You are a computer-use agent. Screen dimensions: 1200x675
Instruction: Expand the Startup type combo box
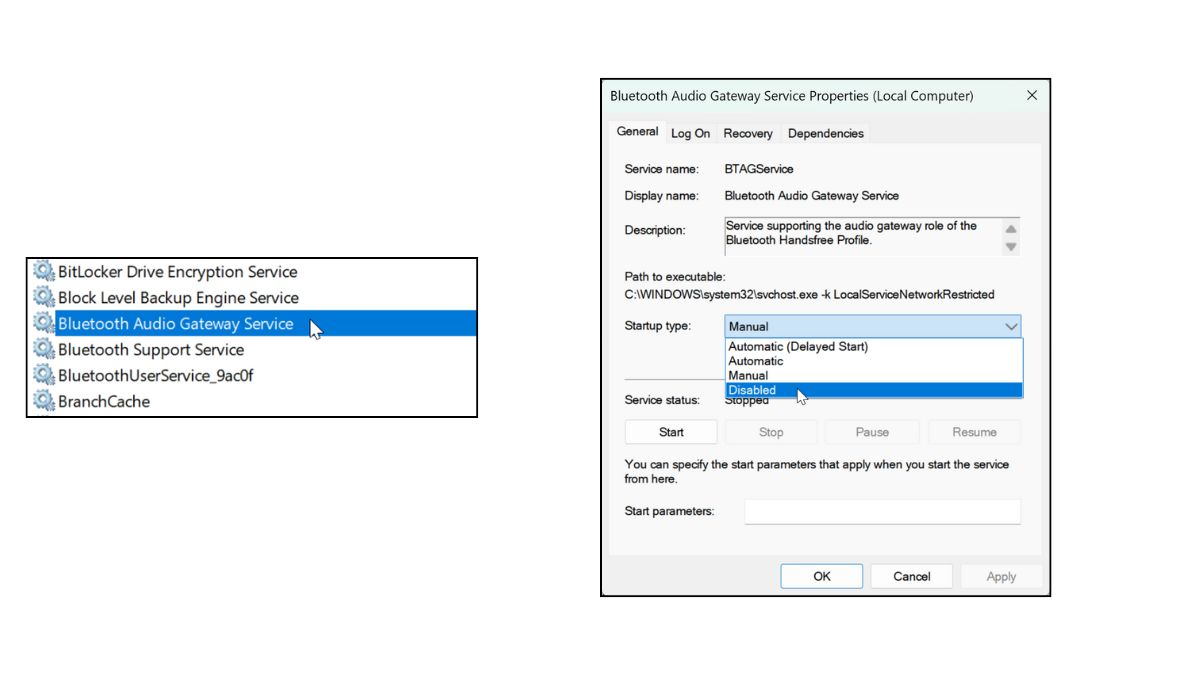click(872, 326)
